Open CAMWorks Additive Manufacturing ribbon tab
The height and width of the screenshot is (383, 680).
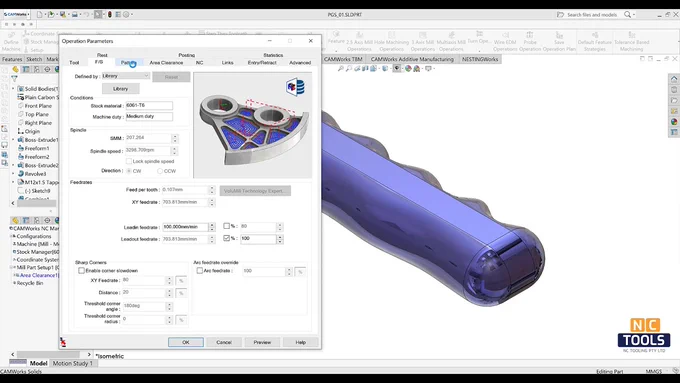[412, 59]
